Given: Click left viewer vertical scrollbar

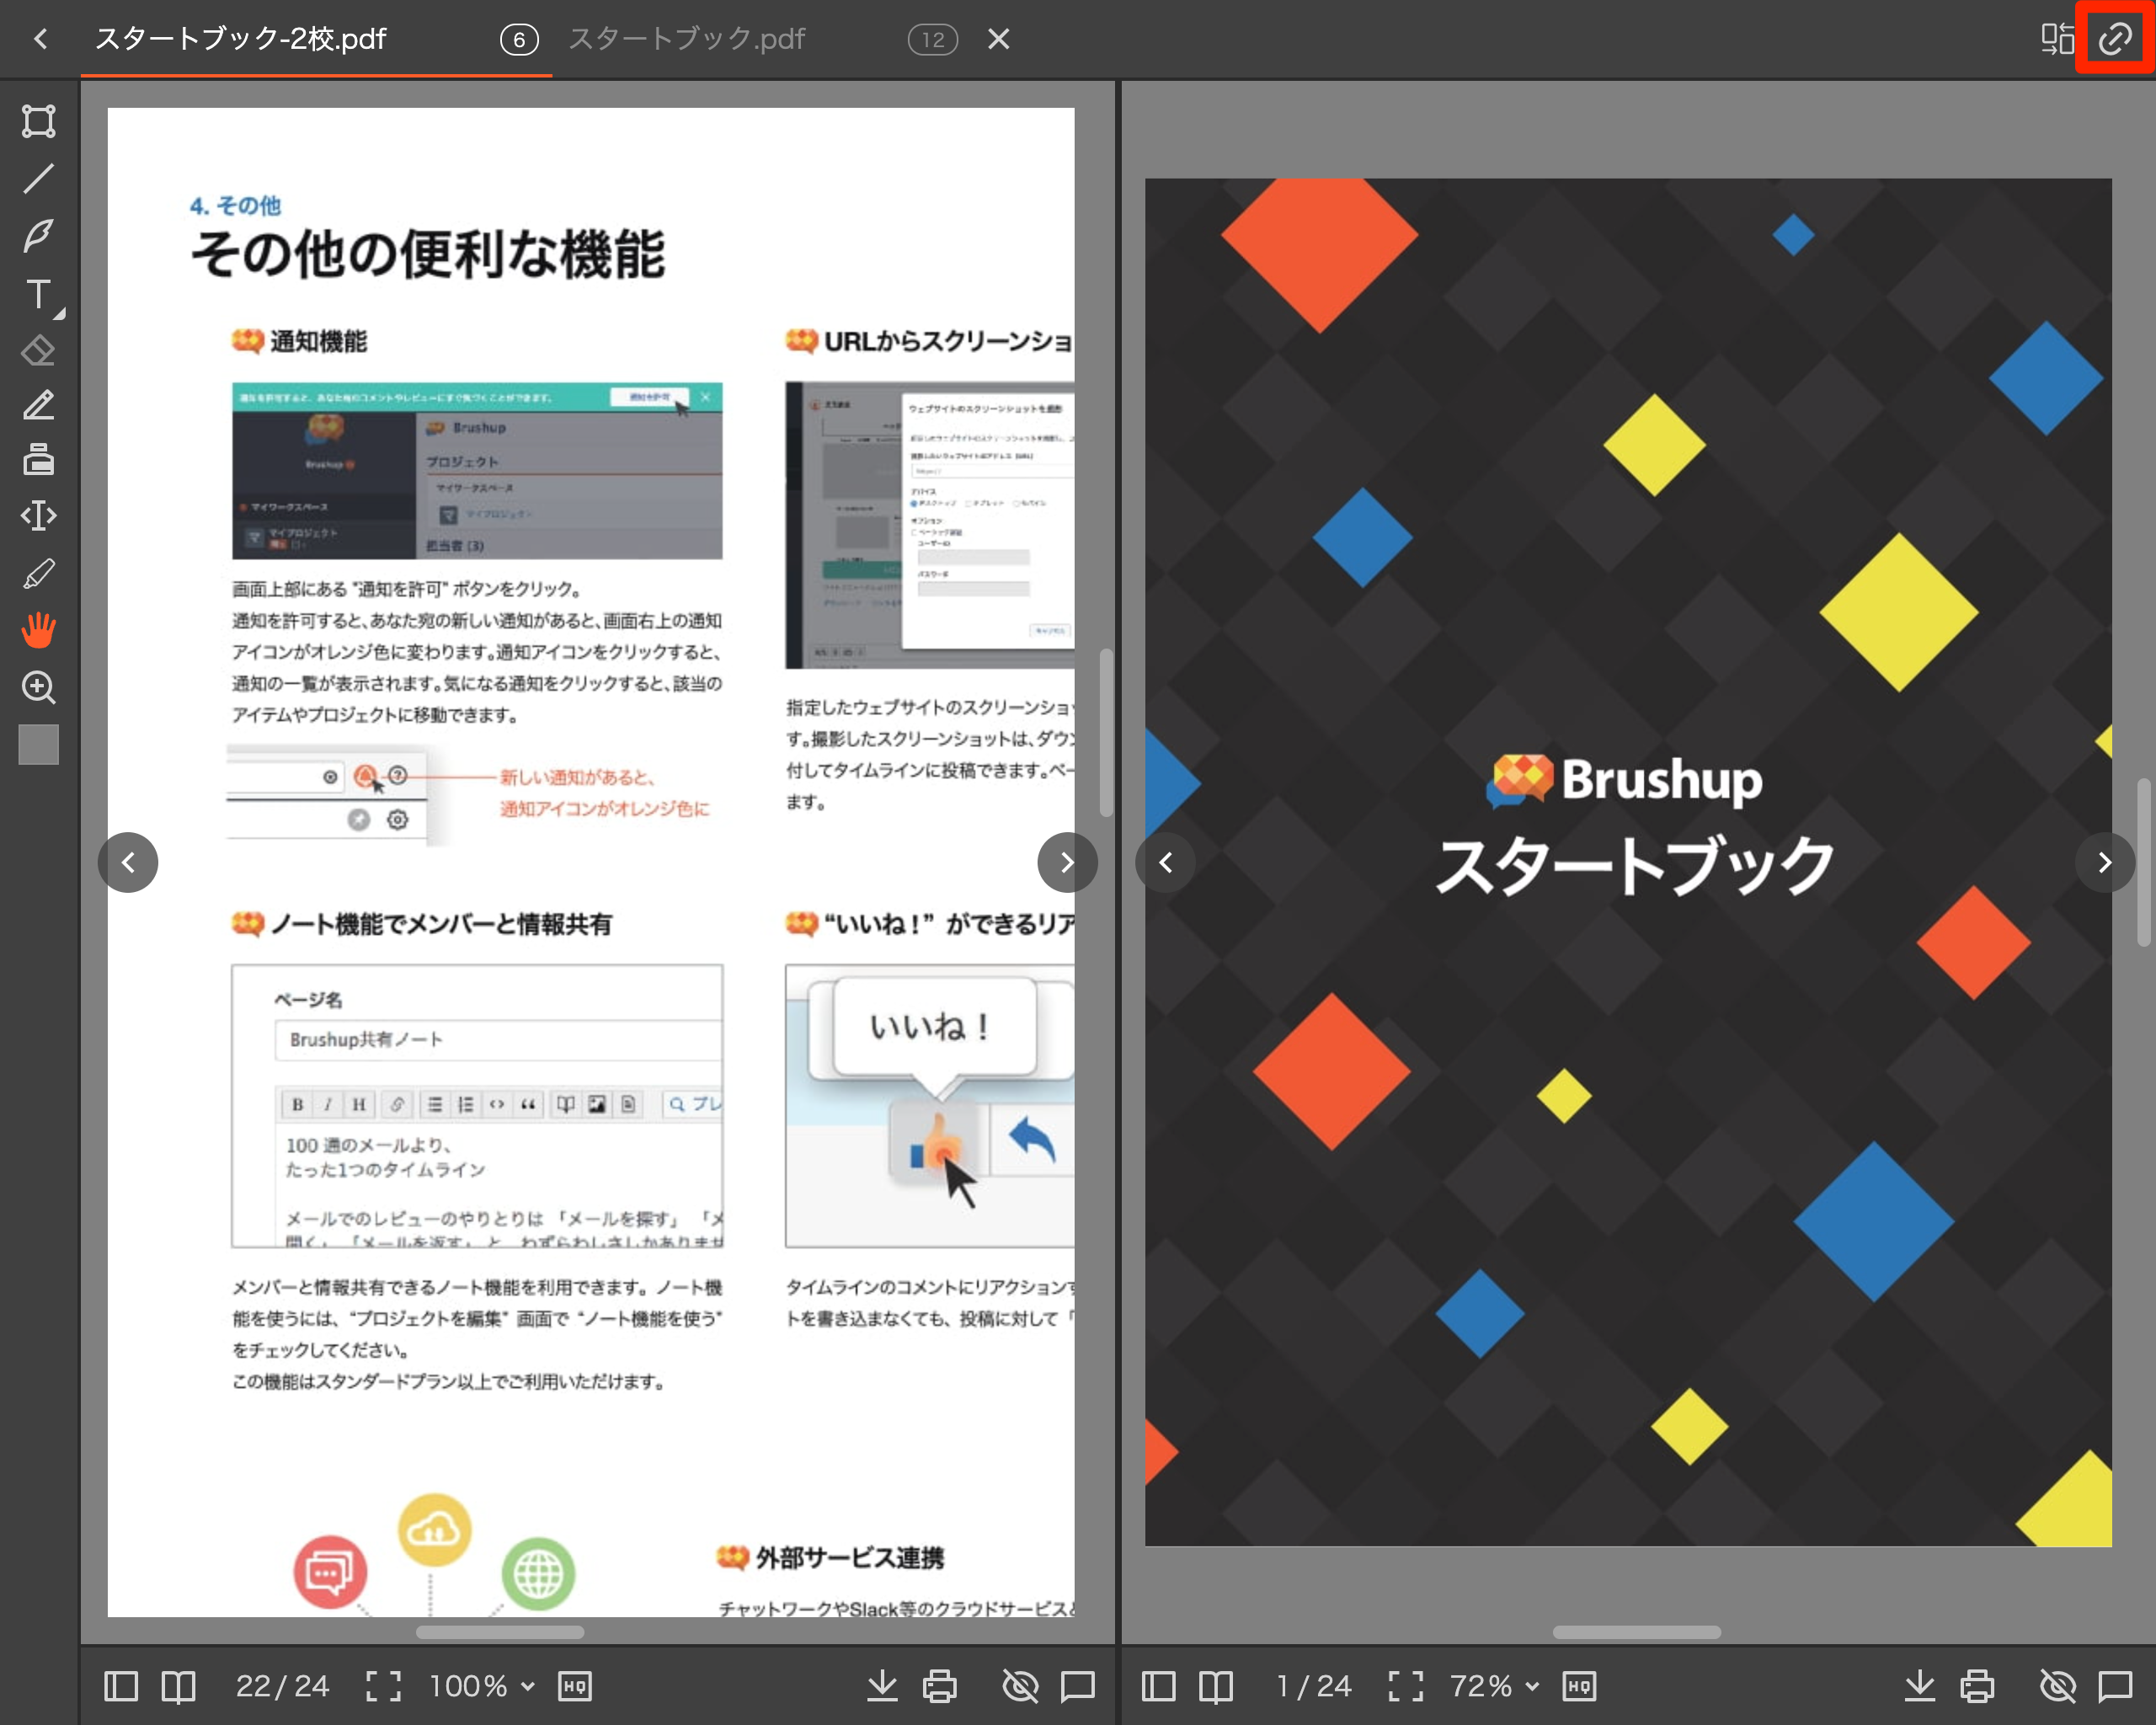Looking at the screenshot, I should coord(1106,732).
